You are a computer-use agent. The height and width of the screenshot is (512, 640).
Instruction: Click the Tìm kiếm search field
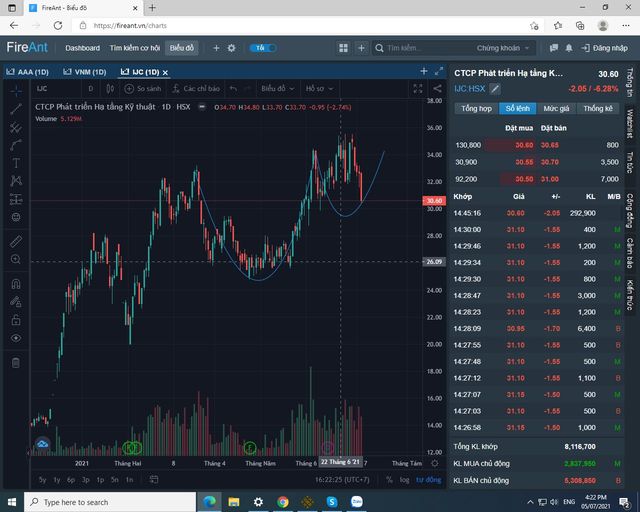click(424, 48)
